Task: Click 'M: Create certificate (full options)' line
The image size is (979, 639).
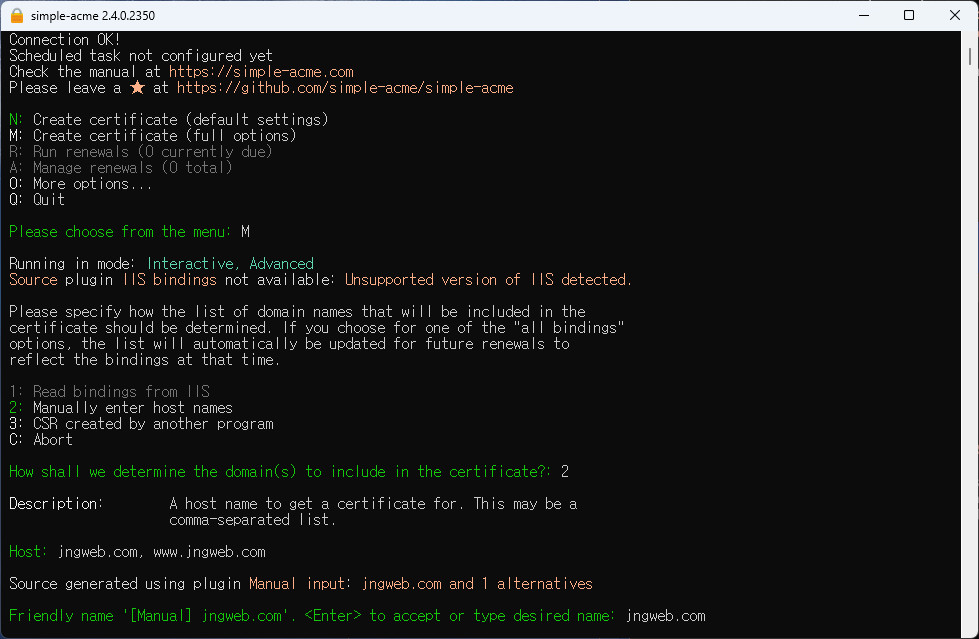Action: (152, 136)
